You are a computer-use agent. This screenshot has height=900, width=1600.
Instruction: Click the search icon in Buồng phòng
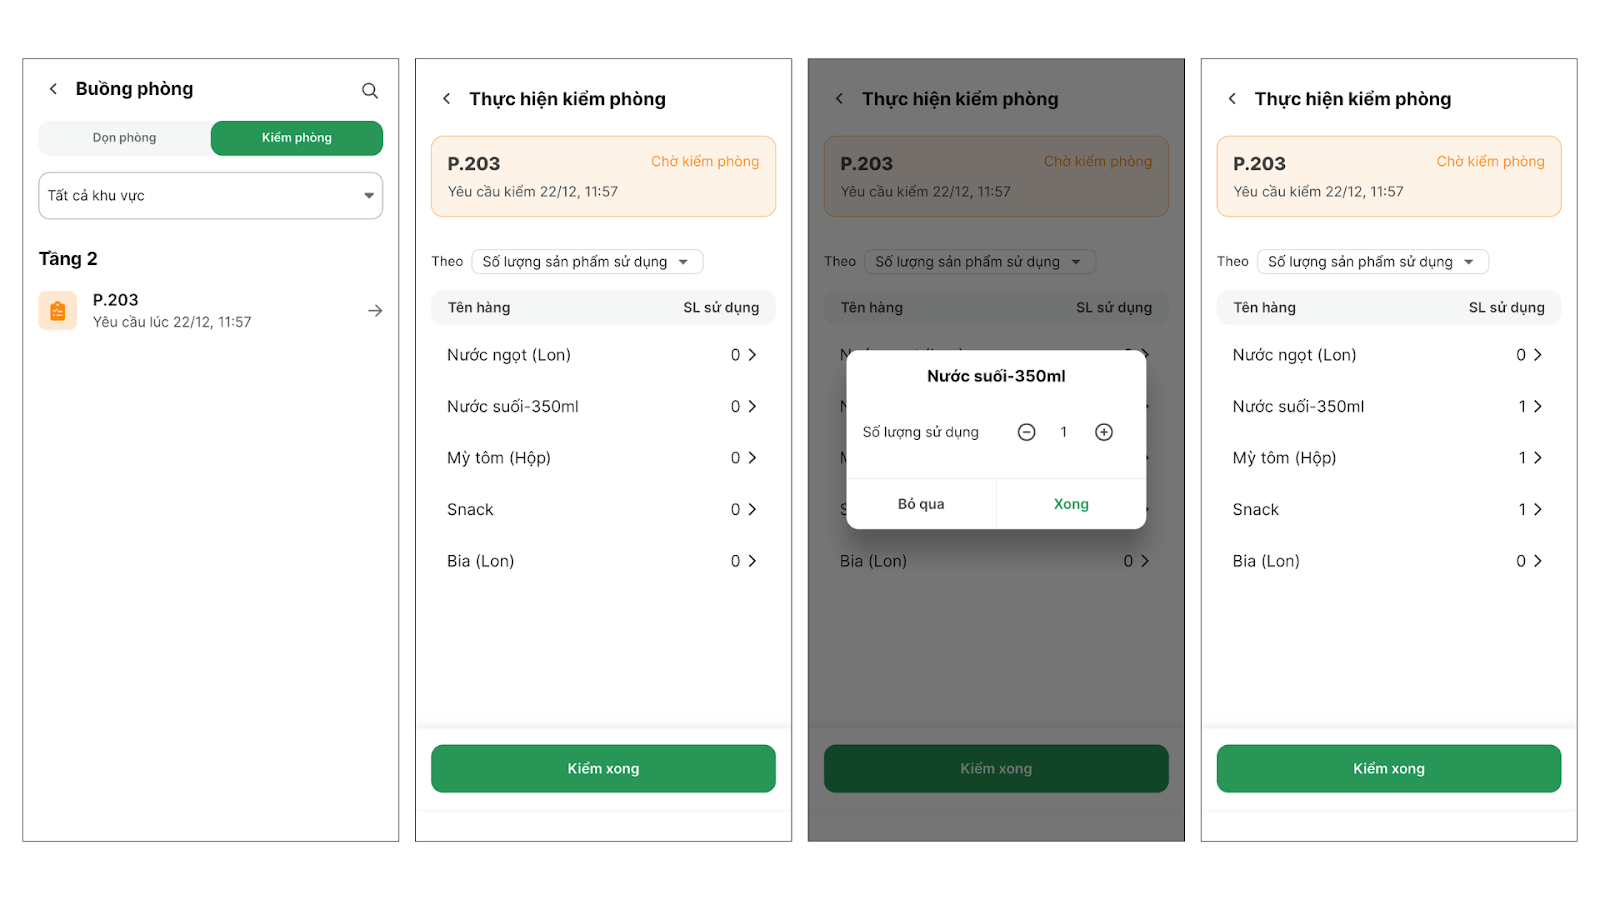pyautogui.click(x=370, y=91)
